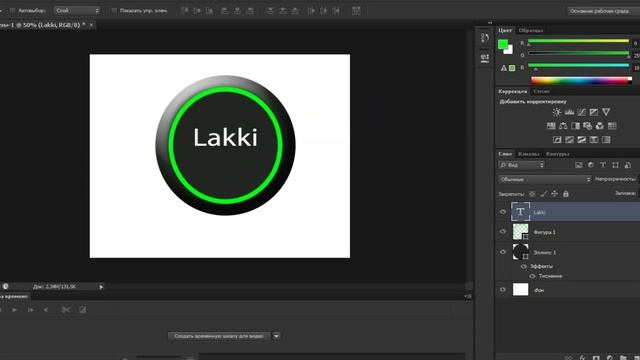Toggle visibility of Тиснение effect
The height and width of the screenshot is (360, 640).
pyautogui.click(x=532, y=276)
